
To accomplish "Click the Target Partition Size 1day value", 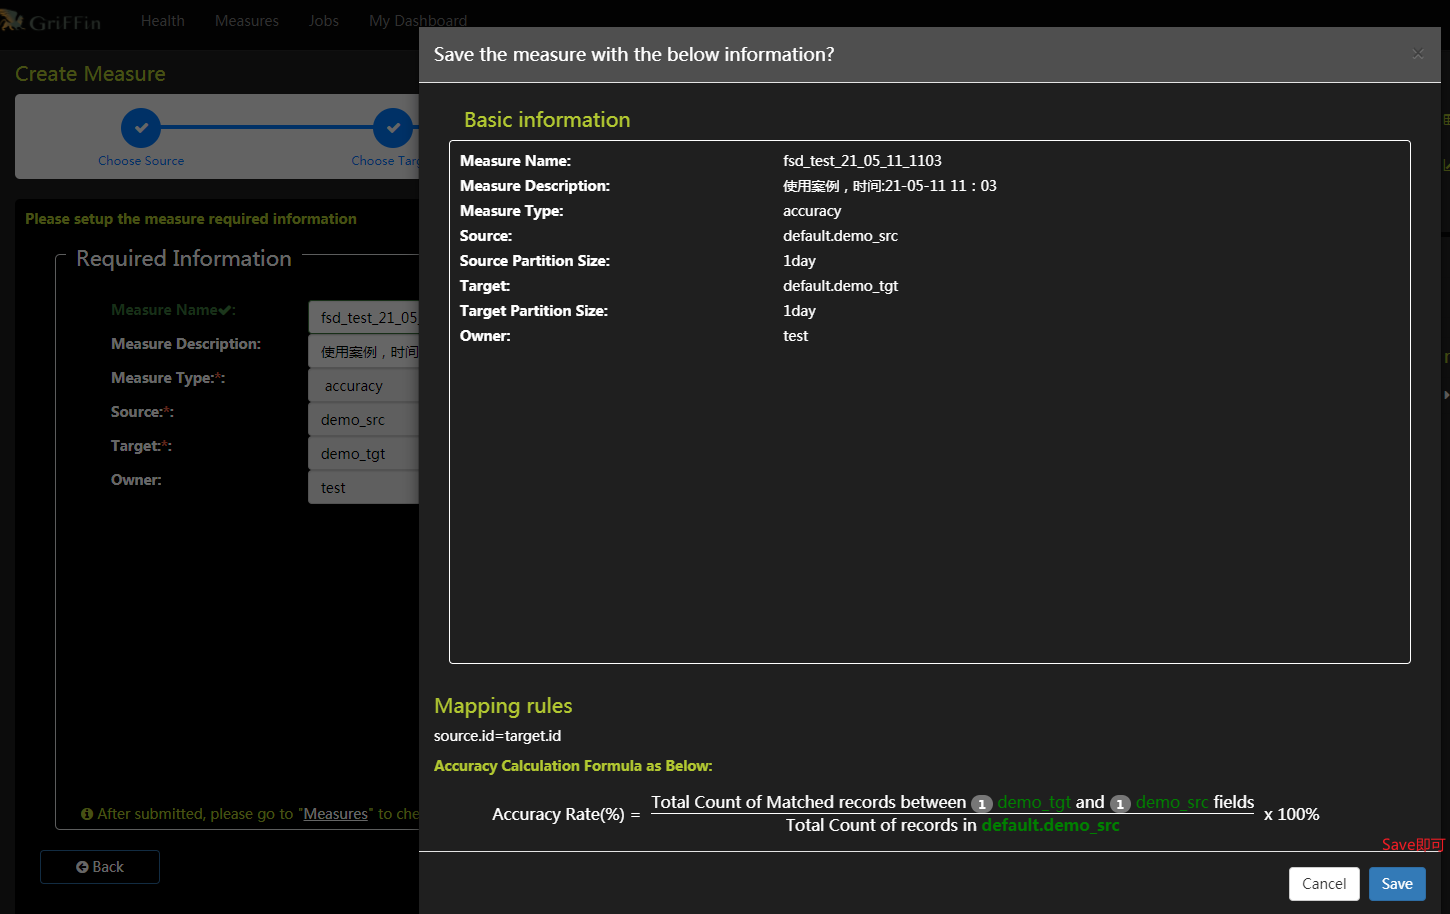I will (x=799, y=310).
